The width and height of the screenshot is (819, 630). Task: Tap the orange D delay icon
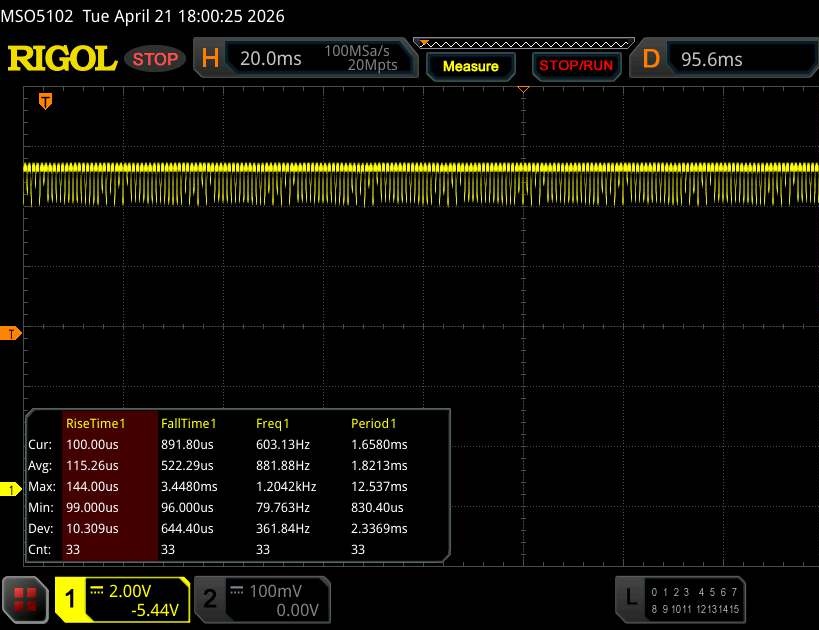point(651,59)
